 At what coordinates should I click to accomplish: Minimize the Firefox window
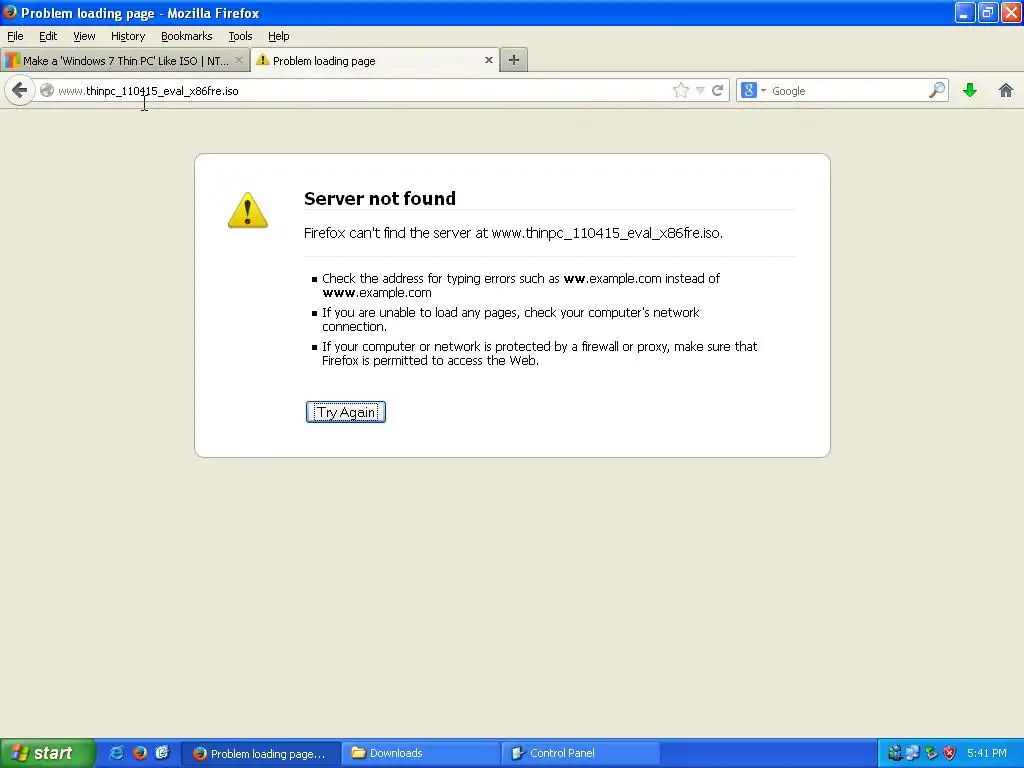965,12
